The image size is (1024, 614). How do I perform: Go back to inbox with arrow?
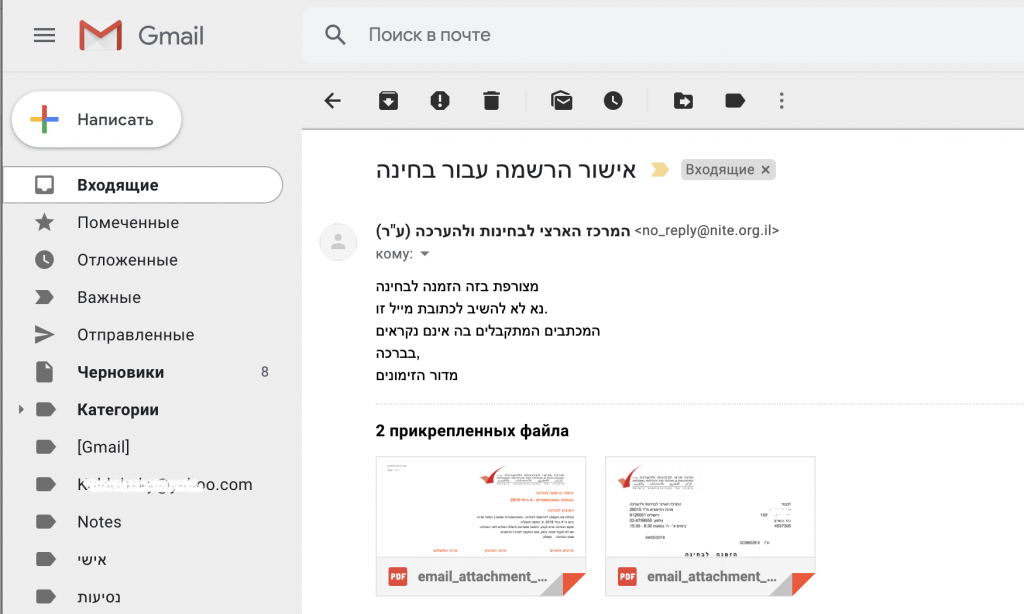pyautogui.click(x=333, y=100)
